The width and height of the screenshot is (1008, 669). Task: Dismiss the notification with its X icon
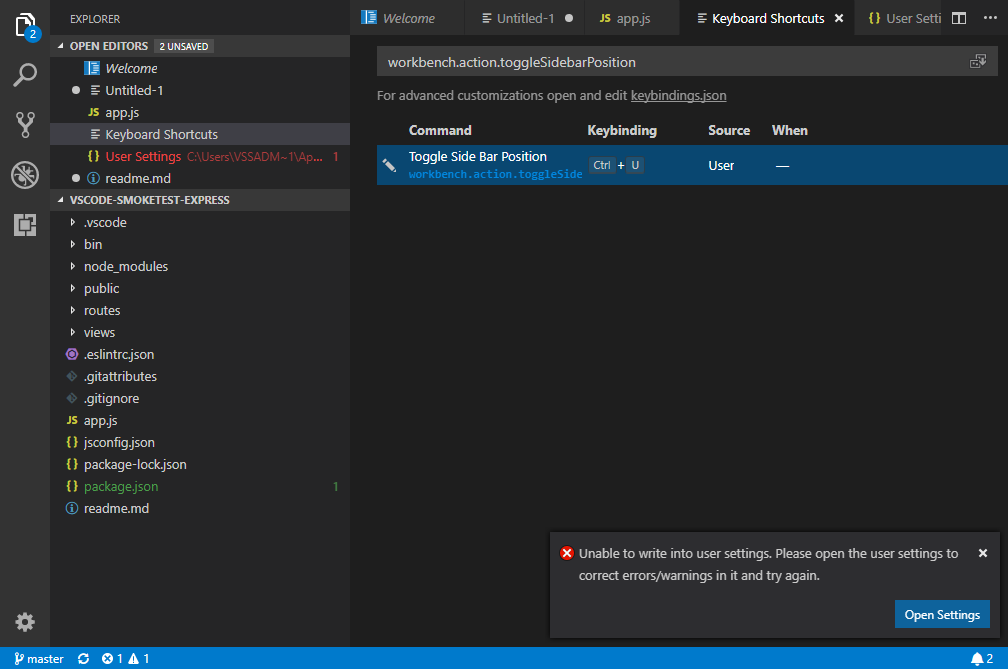click(982, 553)
